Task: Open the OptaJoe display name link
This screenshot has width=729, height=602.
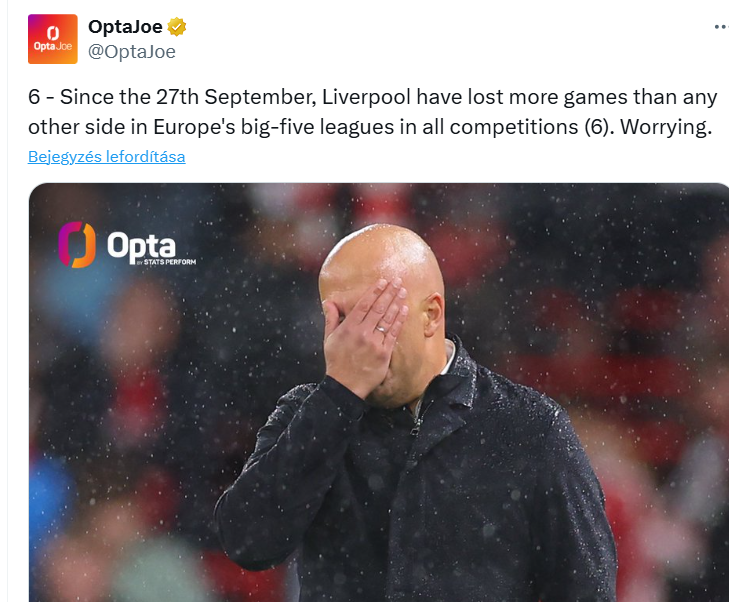Action: 125,26
